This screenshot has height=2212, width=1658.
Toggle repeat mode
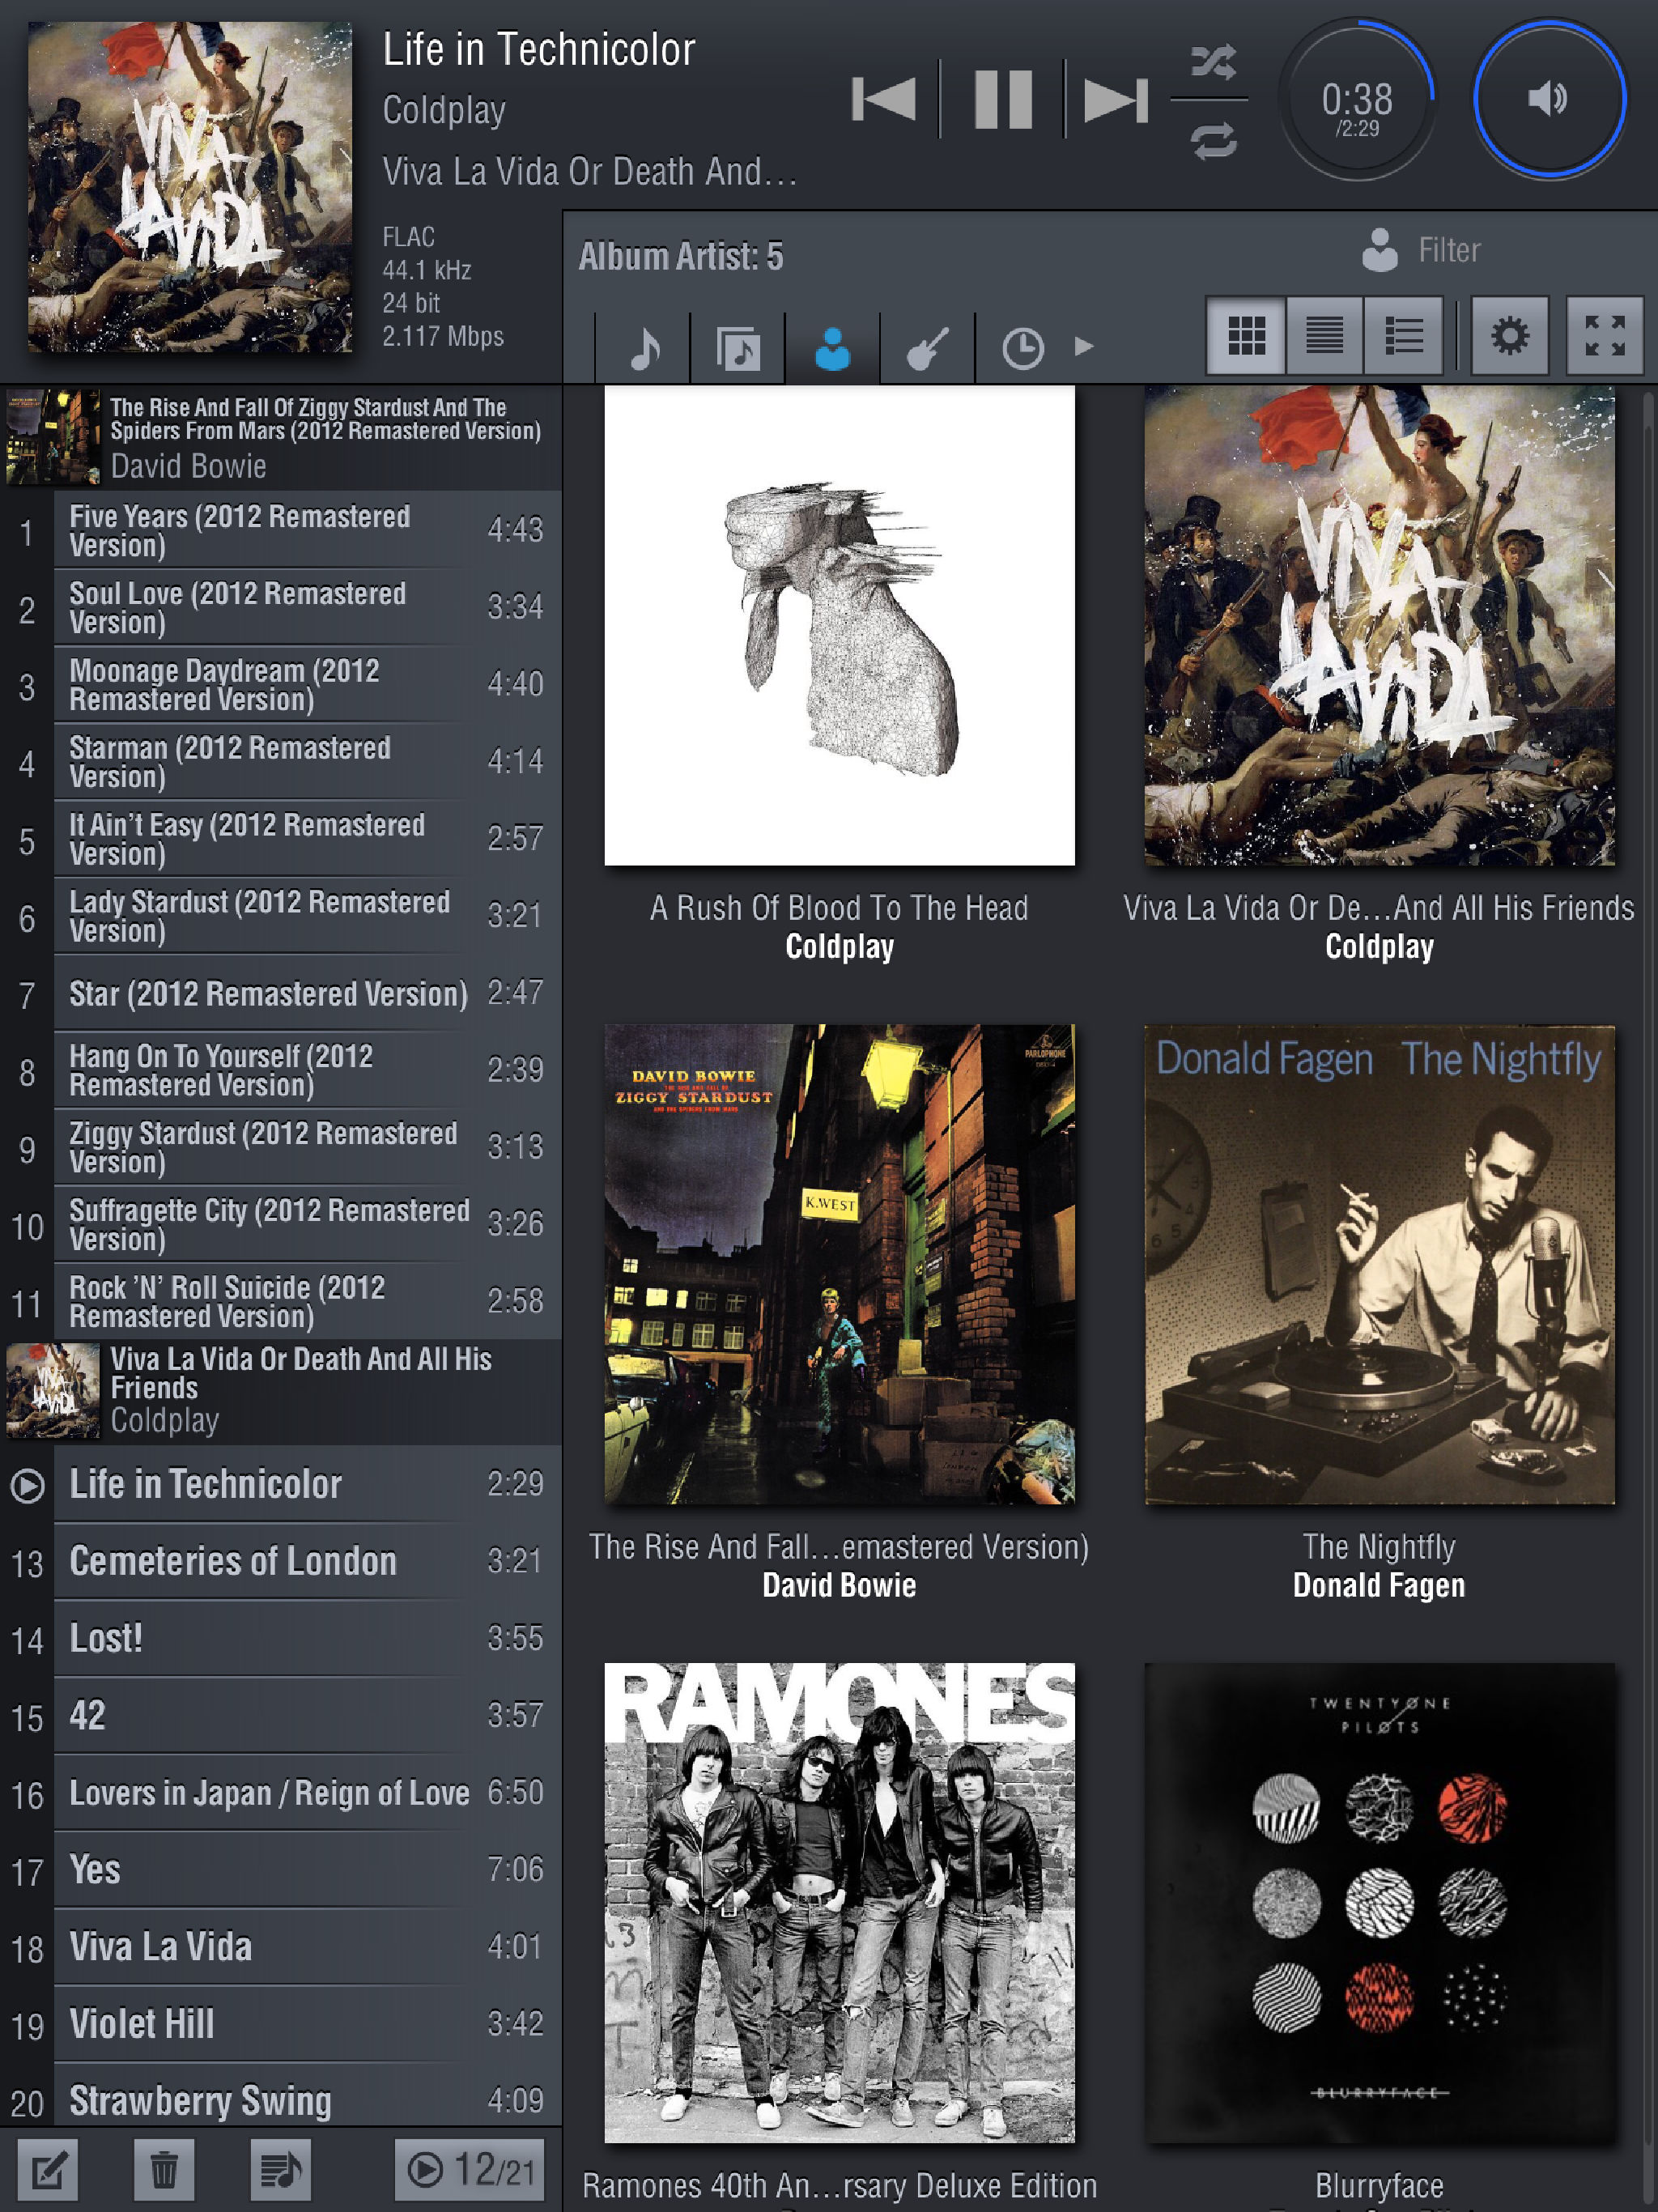(1213, 140)
